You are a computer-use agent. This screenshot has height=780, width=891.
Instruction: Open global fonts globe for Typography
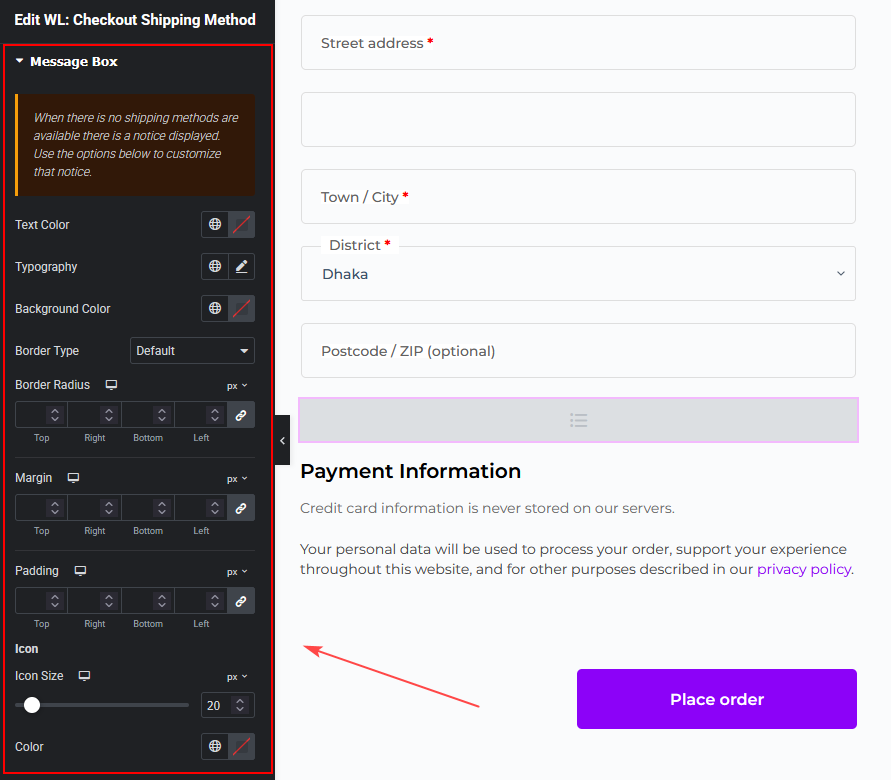coord(215,266)
